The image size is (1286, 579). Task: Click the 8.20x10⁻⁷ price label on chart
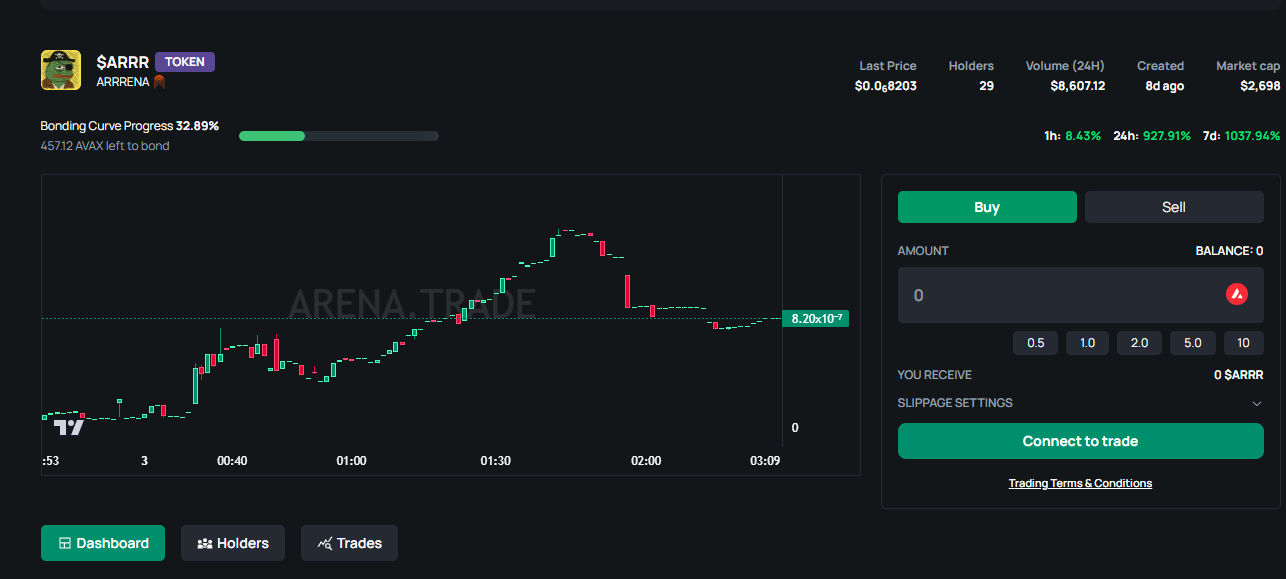coord(815,319)
